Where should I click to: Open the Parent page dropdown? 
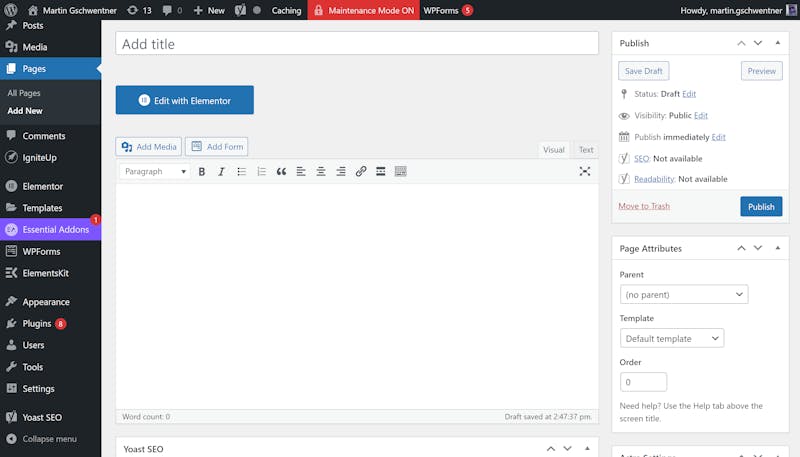[684, 294]
